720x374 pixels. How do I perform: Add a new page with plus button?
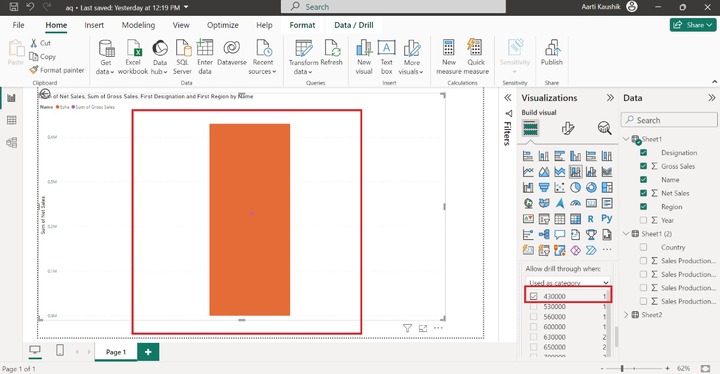(x=148, y=352)
